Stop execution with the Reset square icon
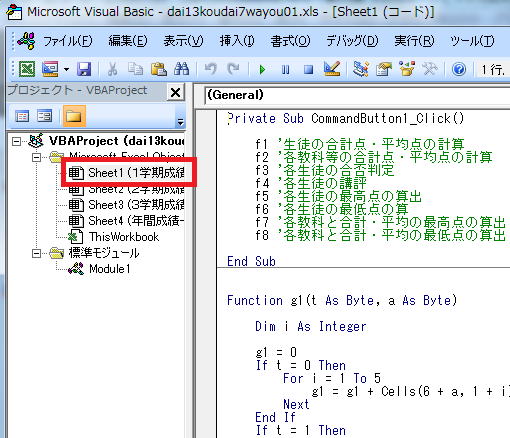Viewport: 510px width, 438px height. 308,70
